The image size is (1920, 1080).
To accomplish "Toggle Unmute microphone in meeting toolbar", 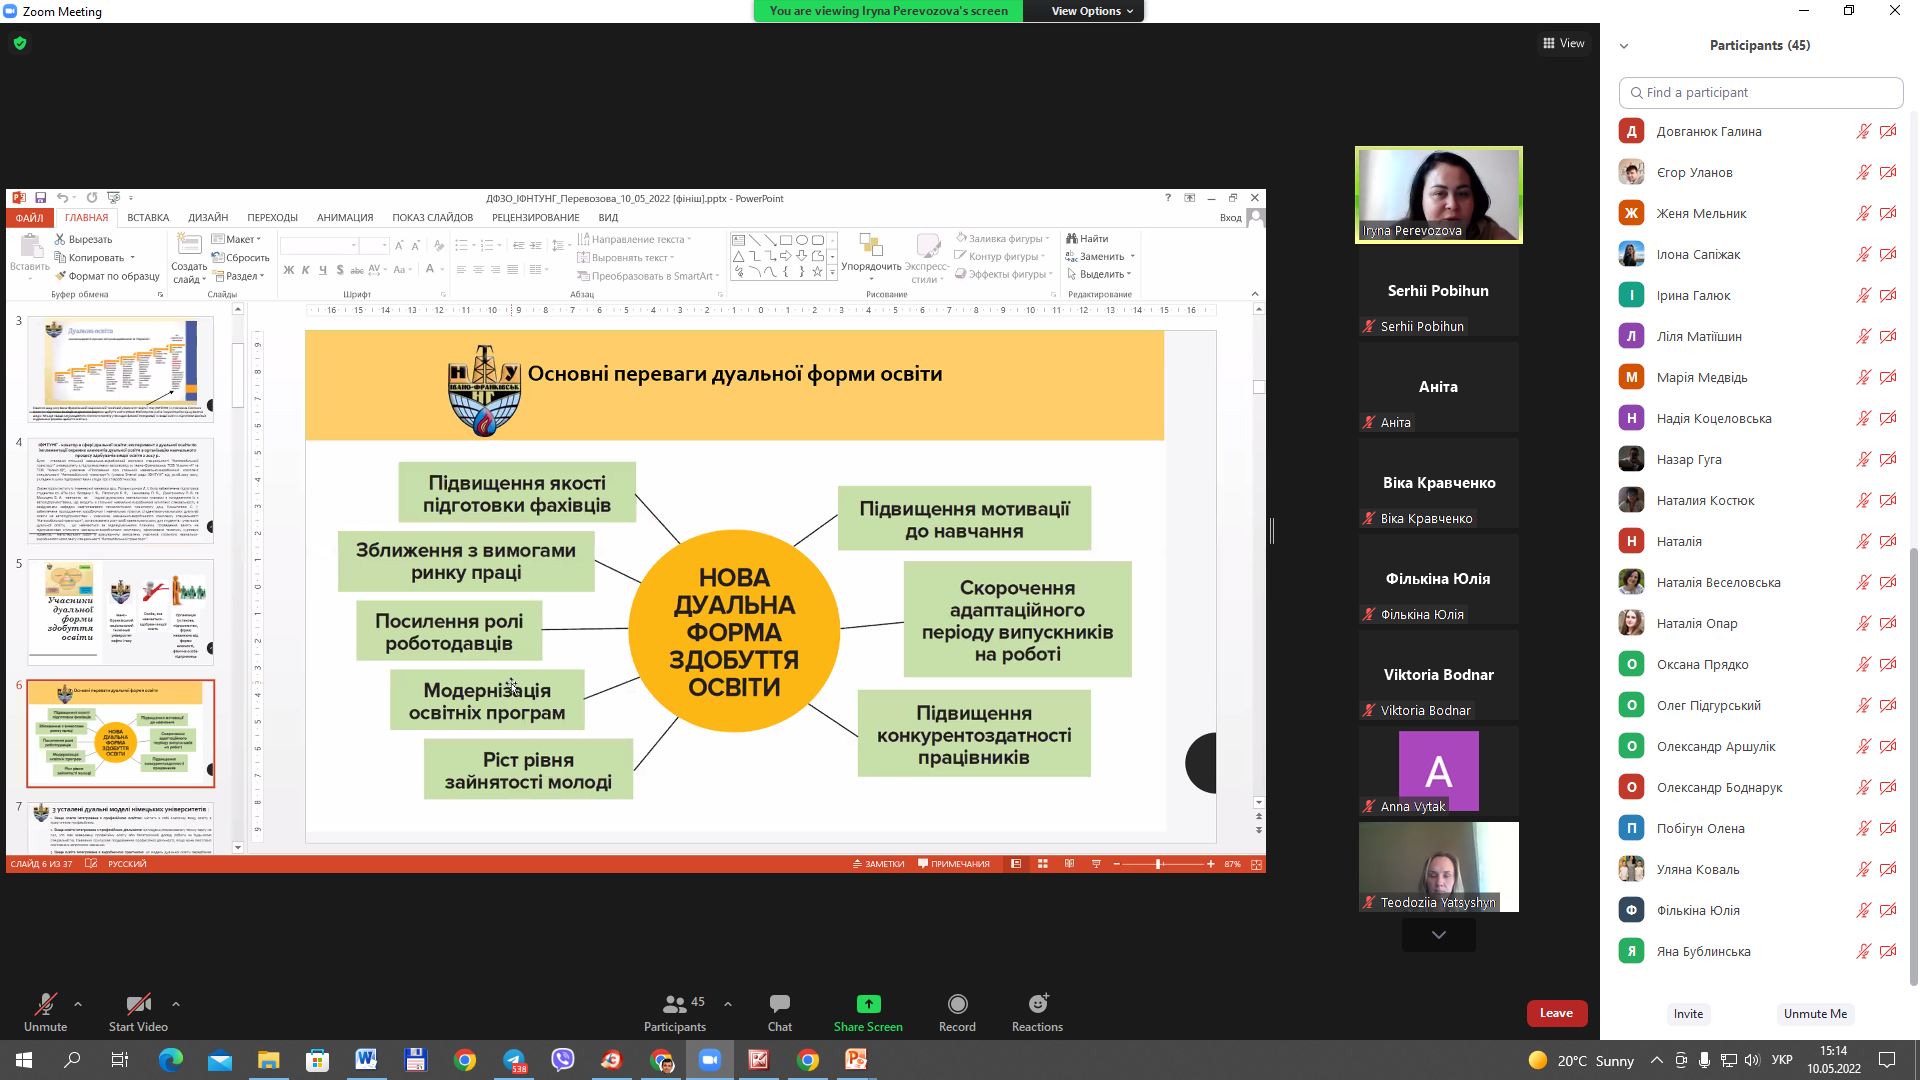I will coord(45,1004).
